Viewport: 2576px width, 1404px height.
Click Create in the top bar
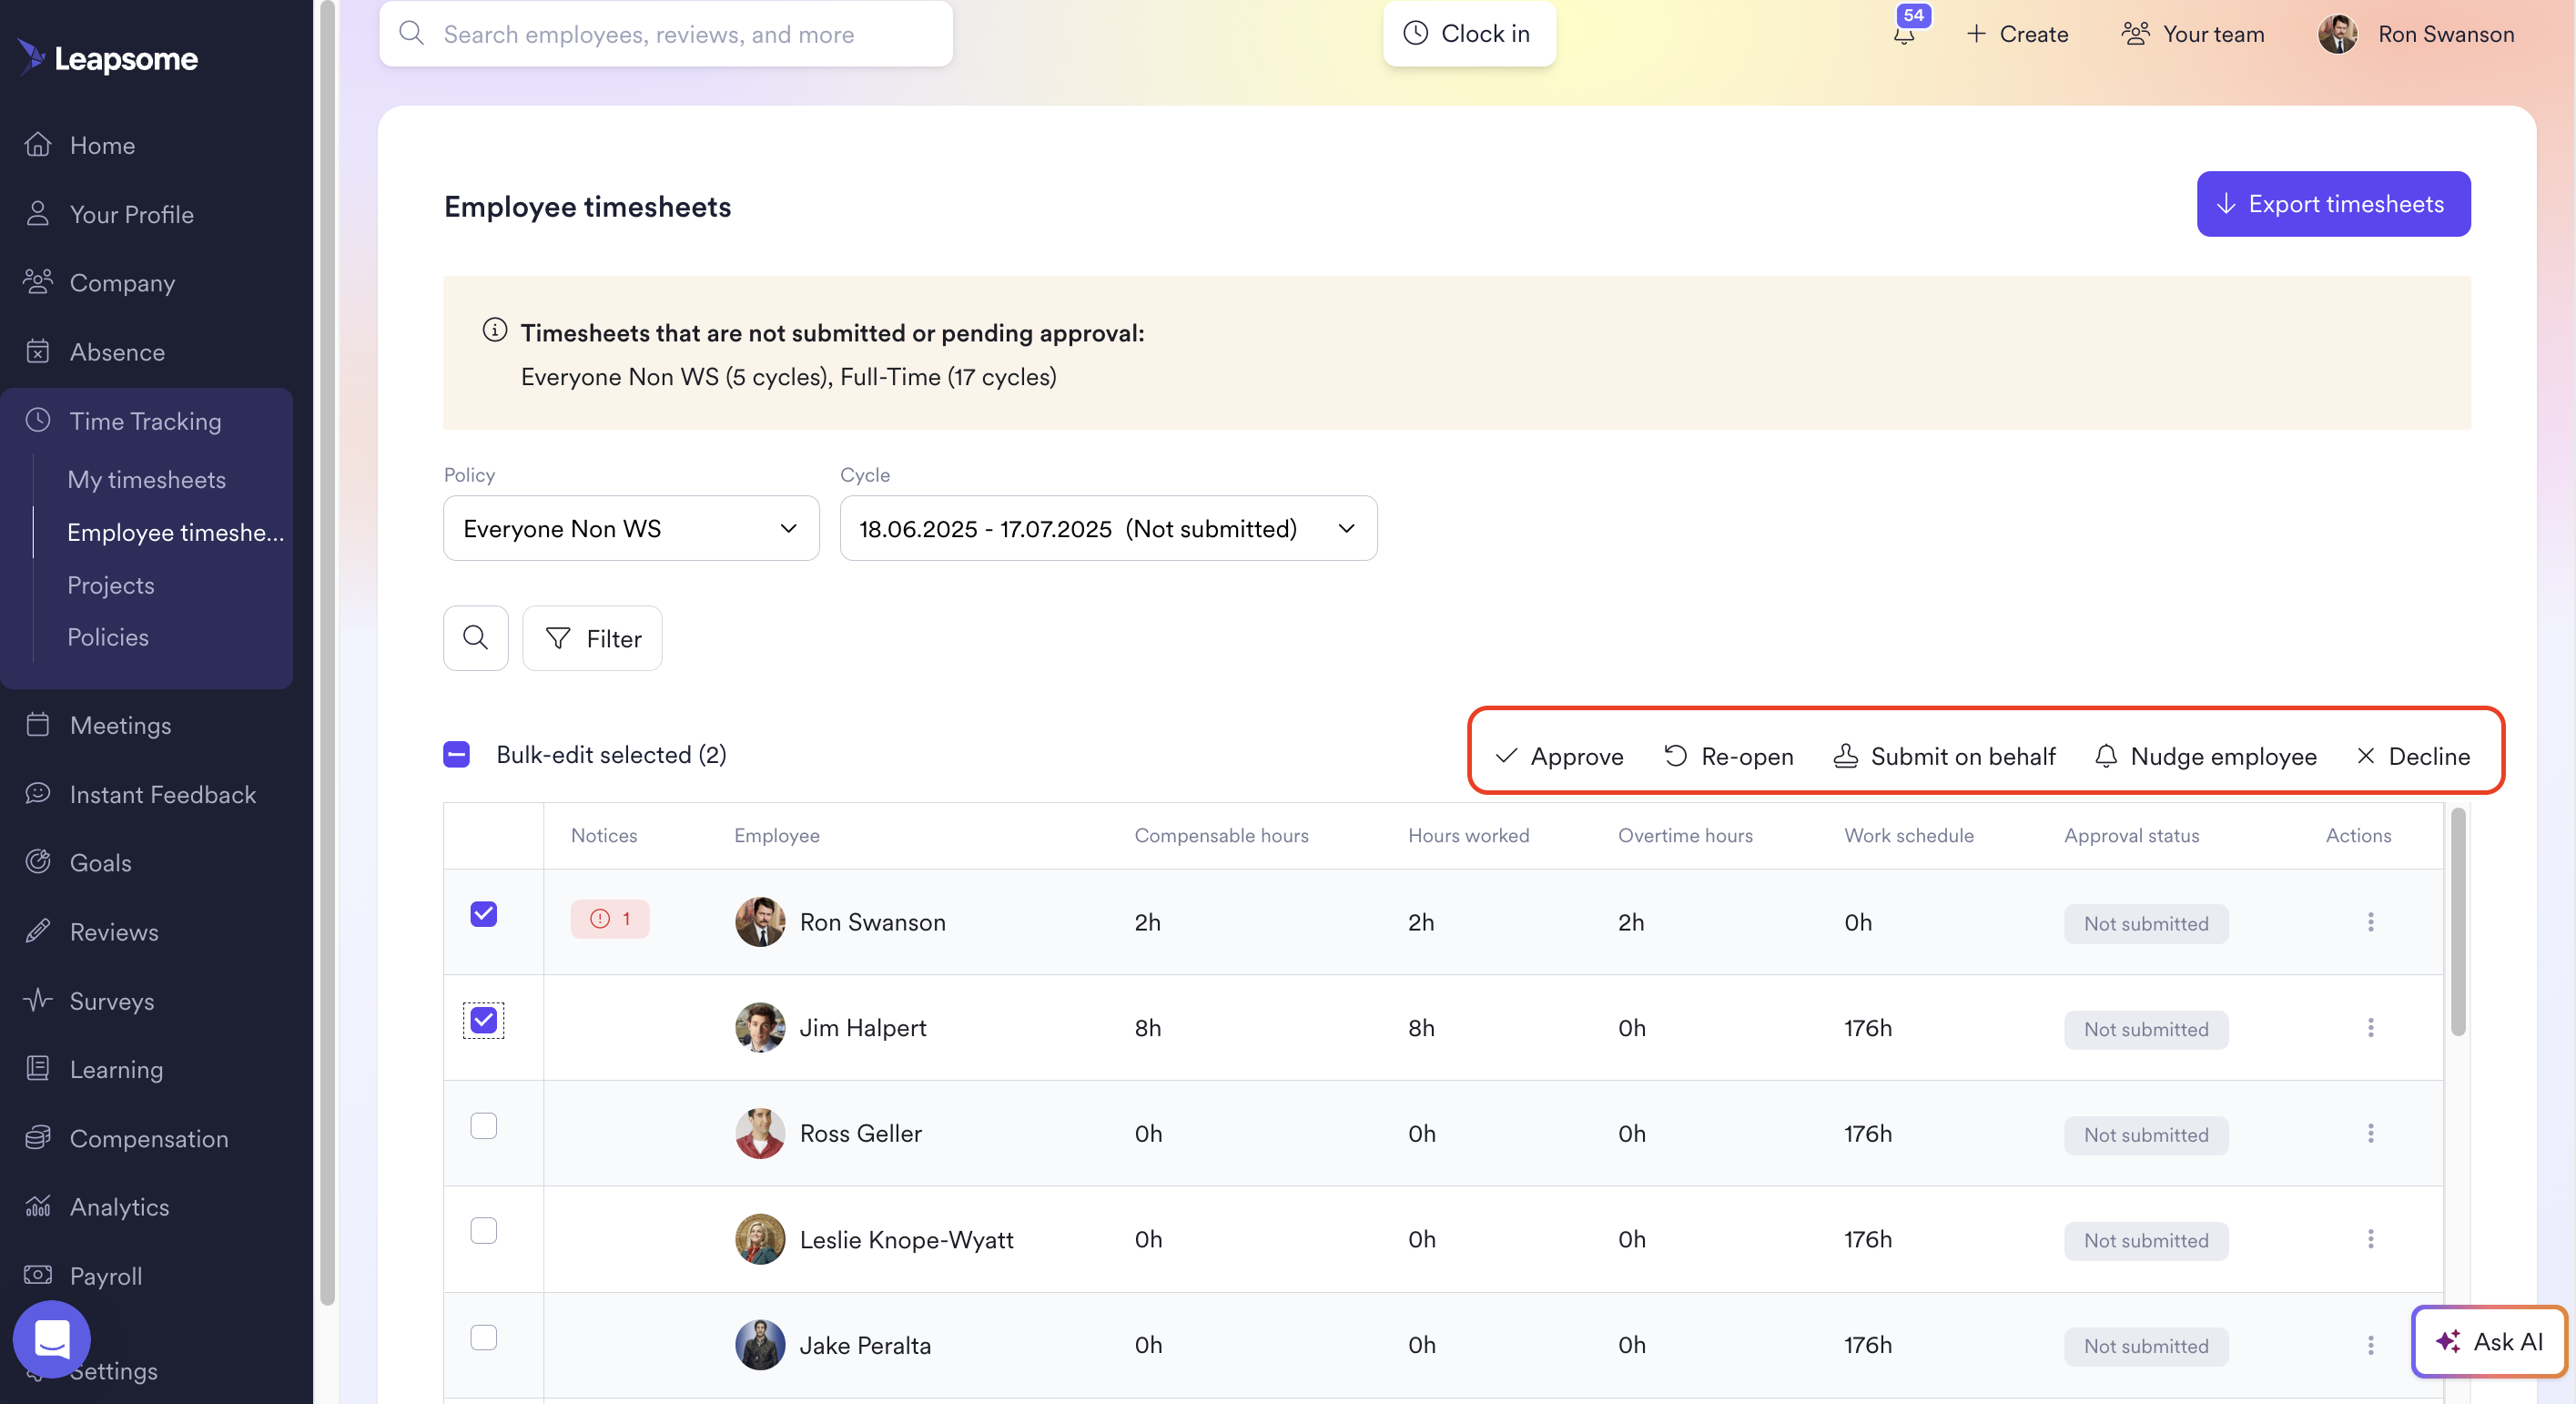(2018, 34)
